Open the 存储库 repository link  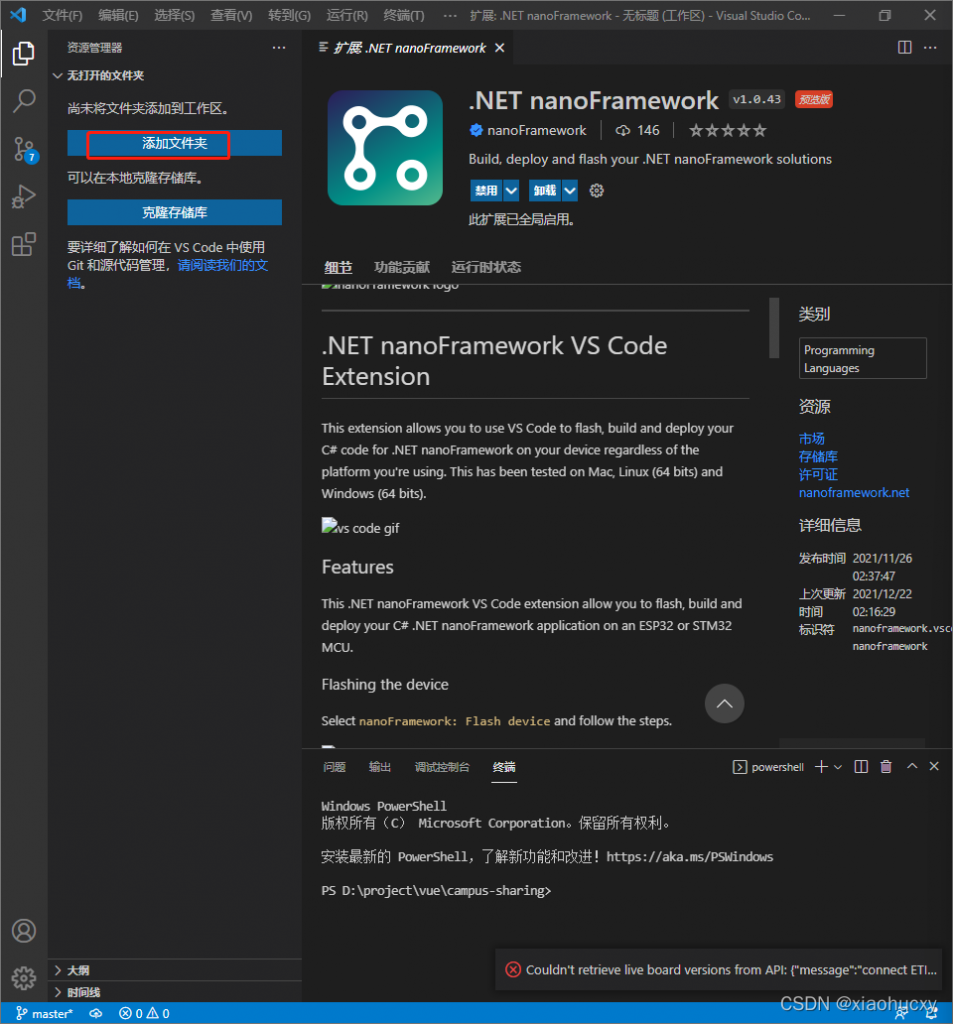click(818, 456)
